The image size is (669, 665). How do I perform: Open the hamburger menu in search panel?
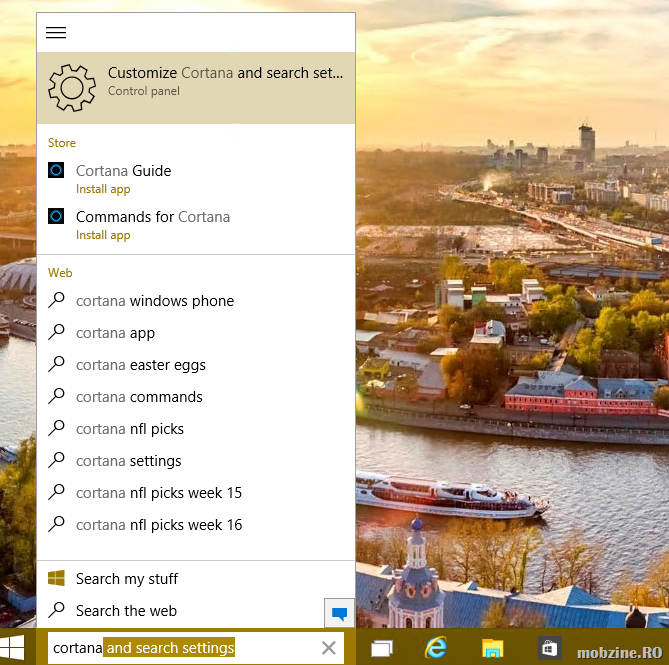(x=56, y=32)
